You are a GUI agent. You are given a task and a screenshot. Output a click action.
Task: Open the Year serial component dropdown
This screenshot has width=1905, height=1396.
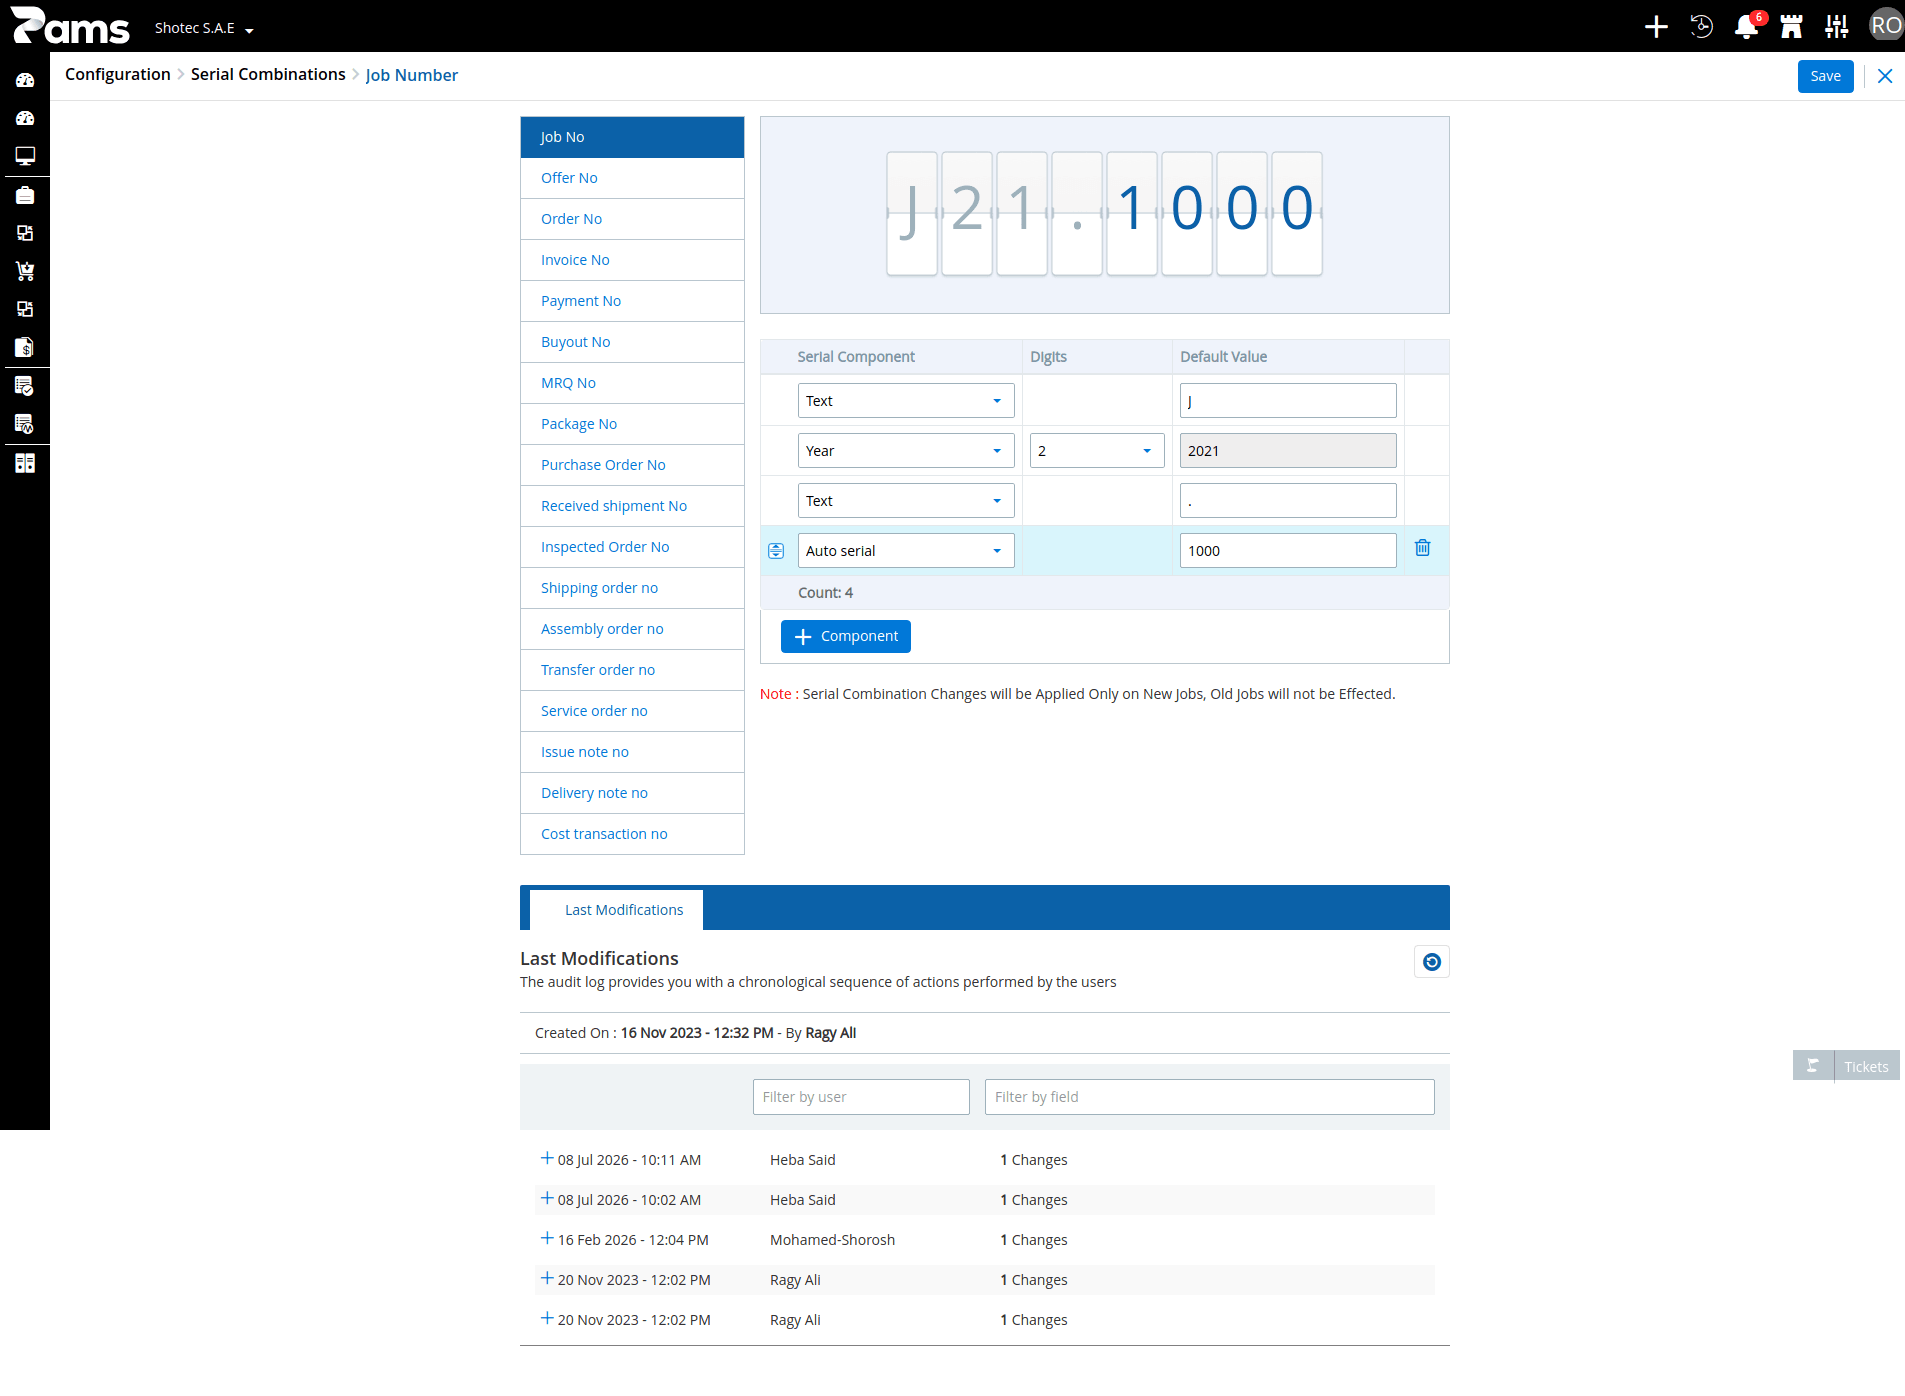click(x=906, y=451)
